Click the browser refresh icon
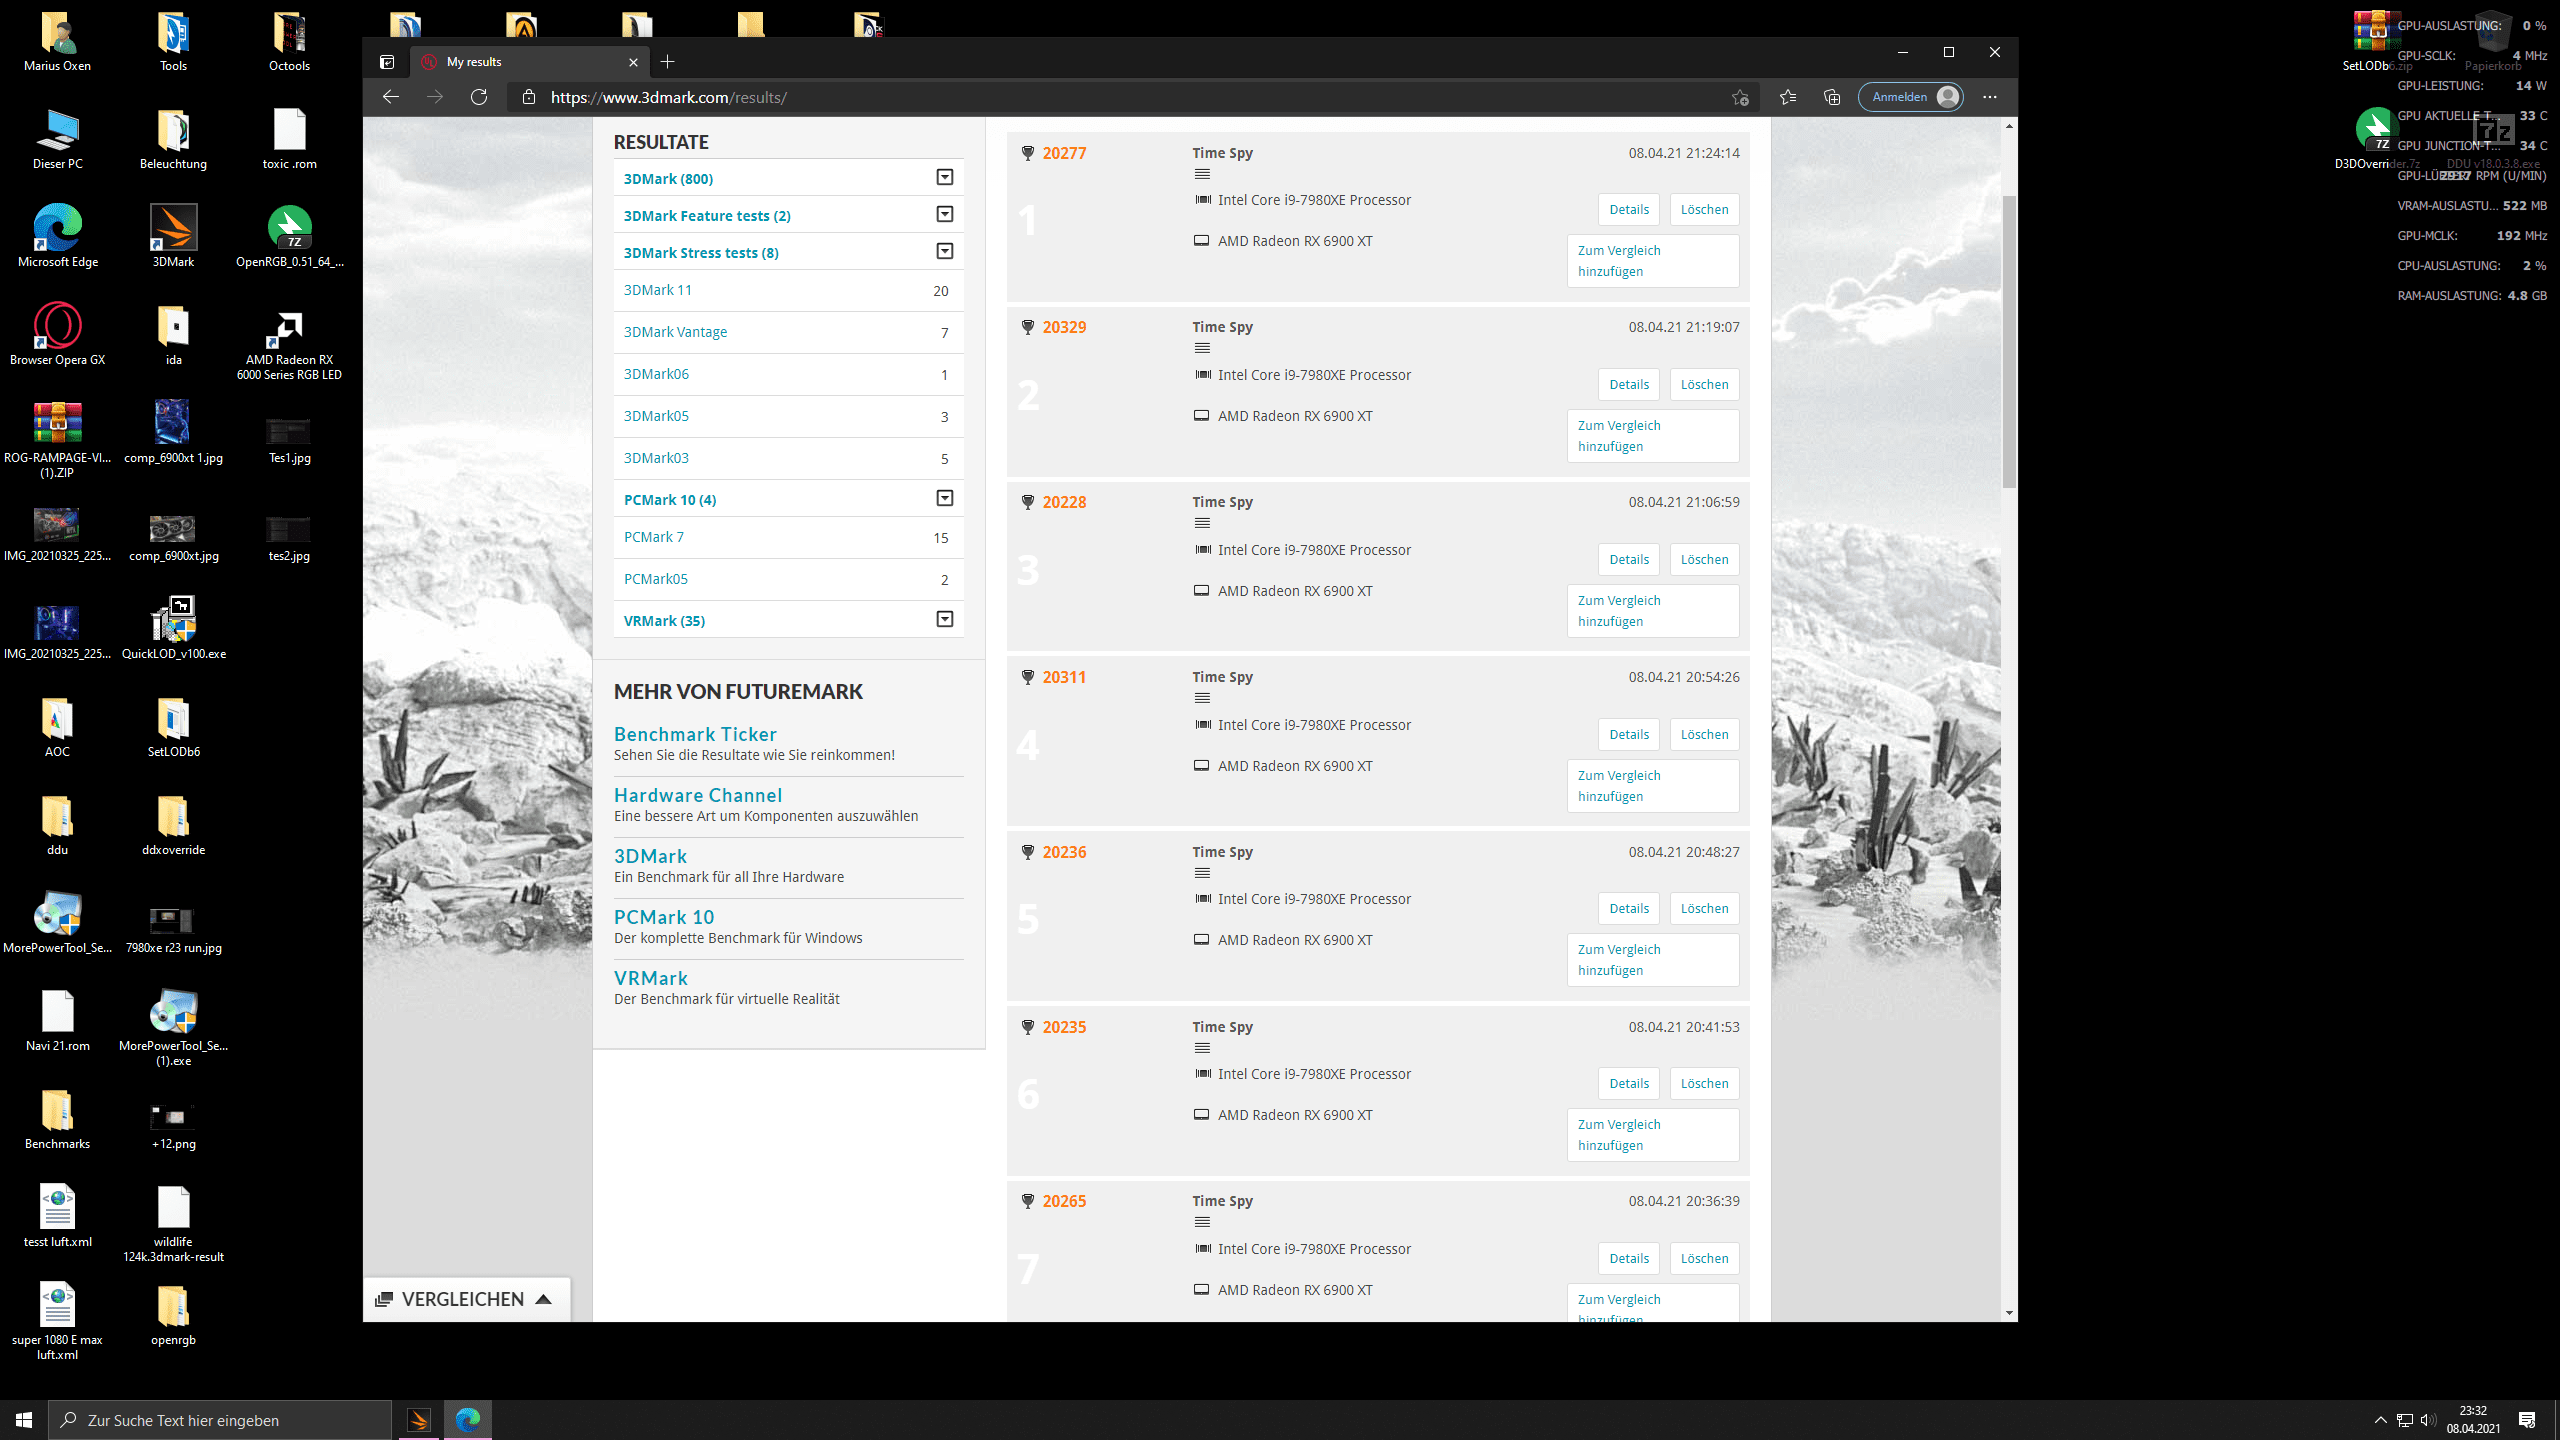The height and width of the screenshot is (1440, 2560). click(x=479, y=97)
